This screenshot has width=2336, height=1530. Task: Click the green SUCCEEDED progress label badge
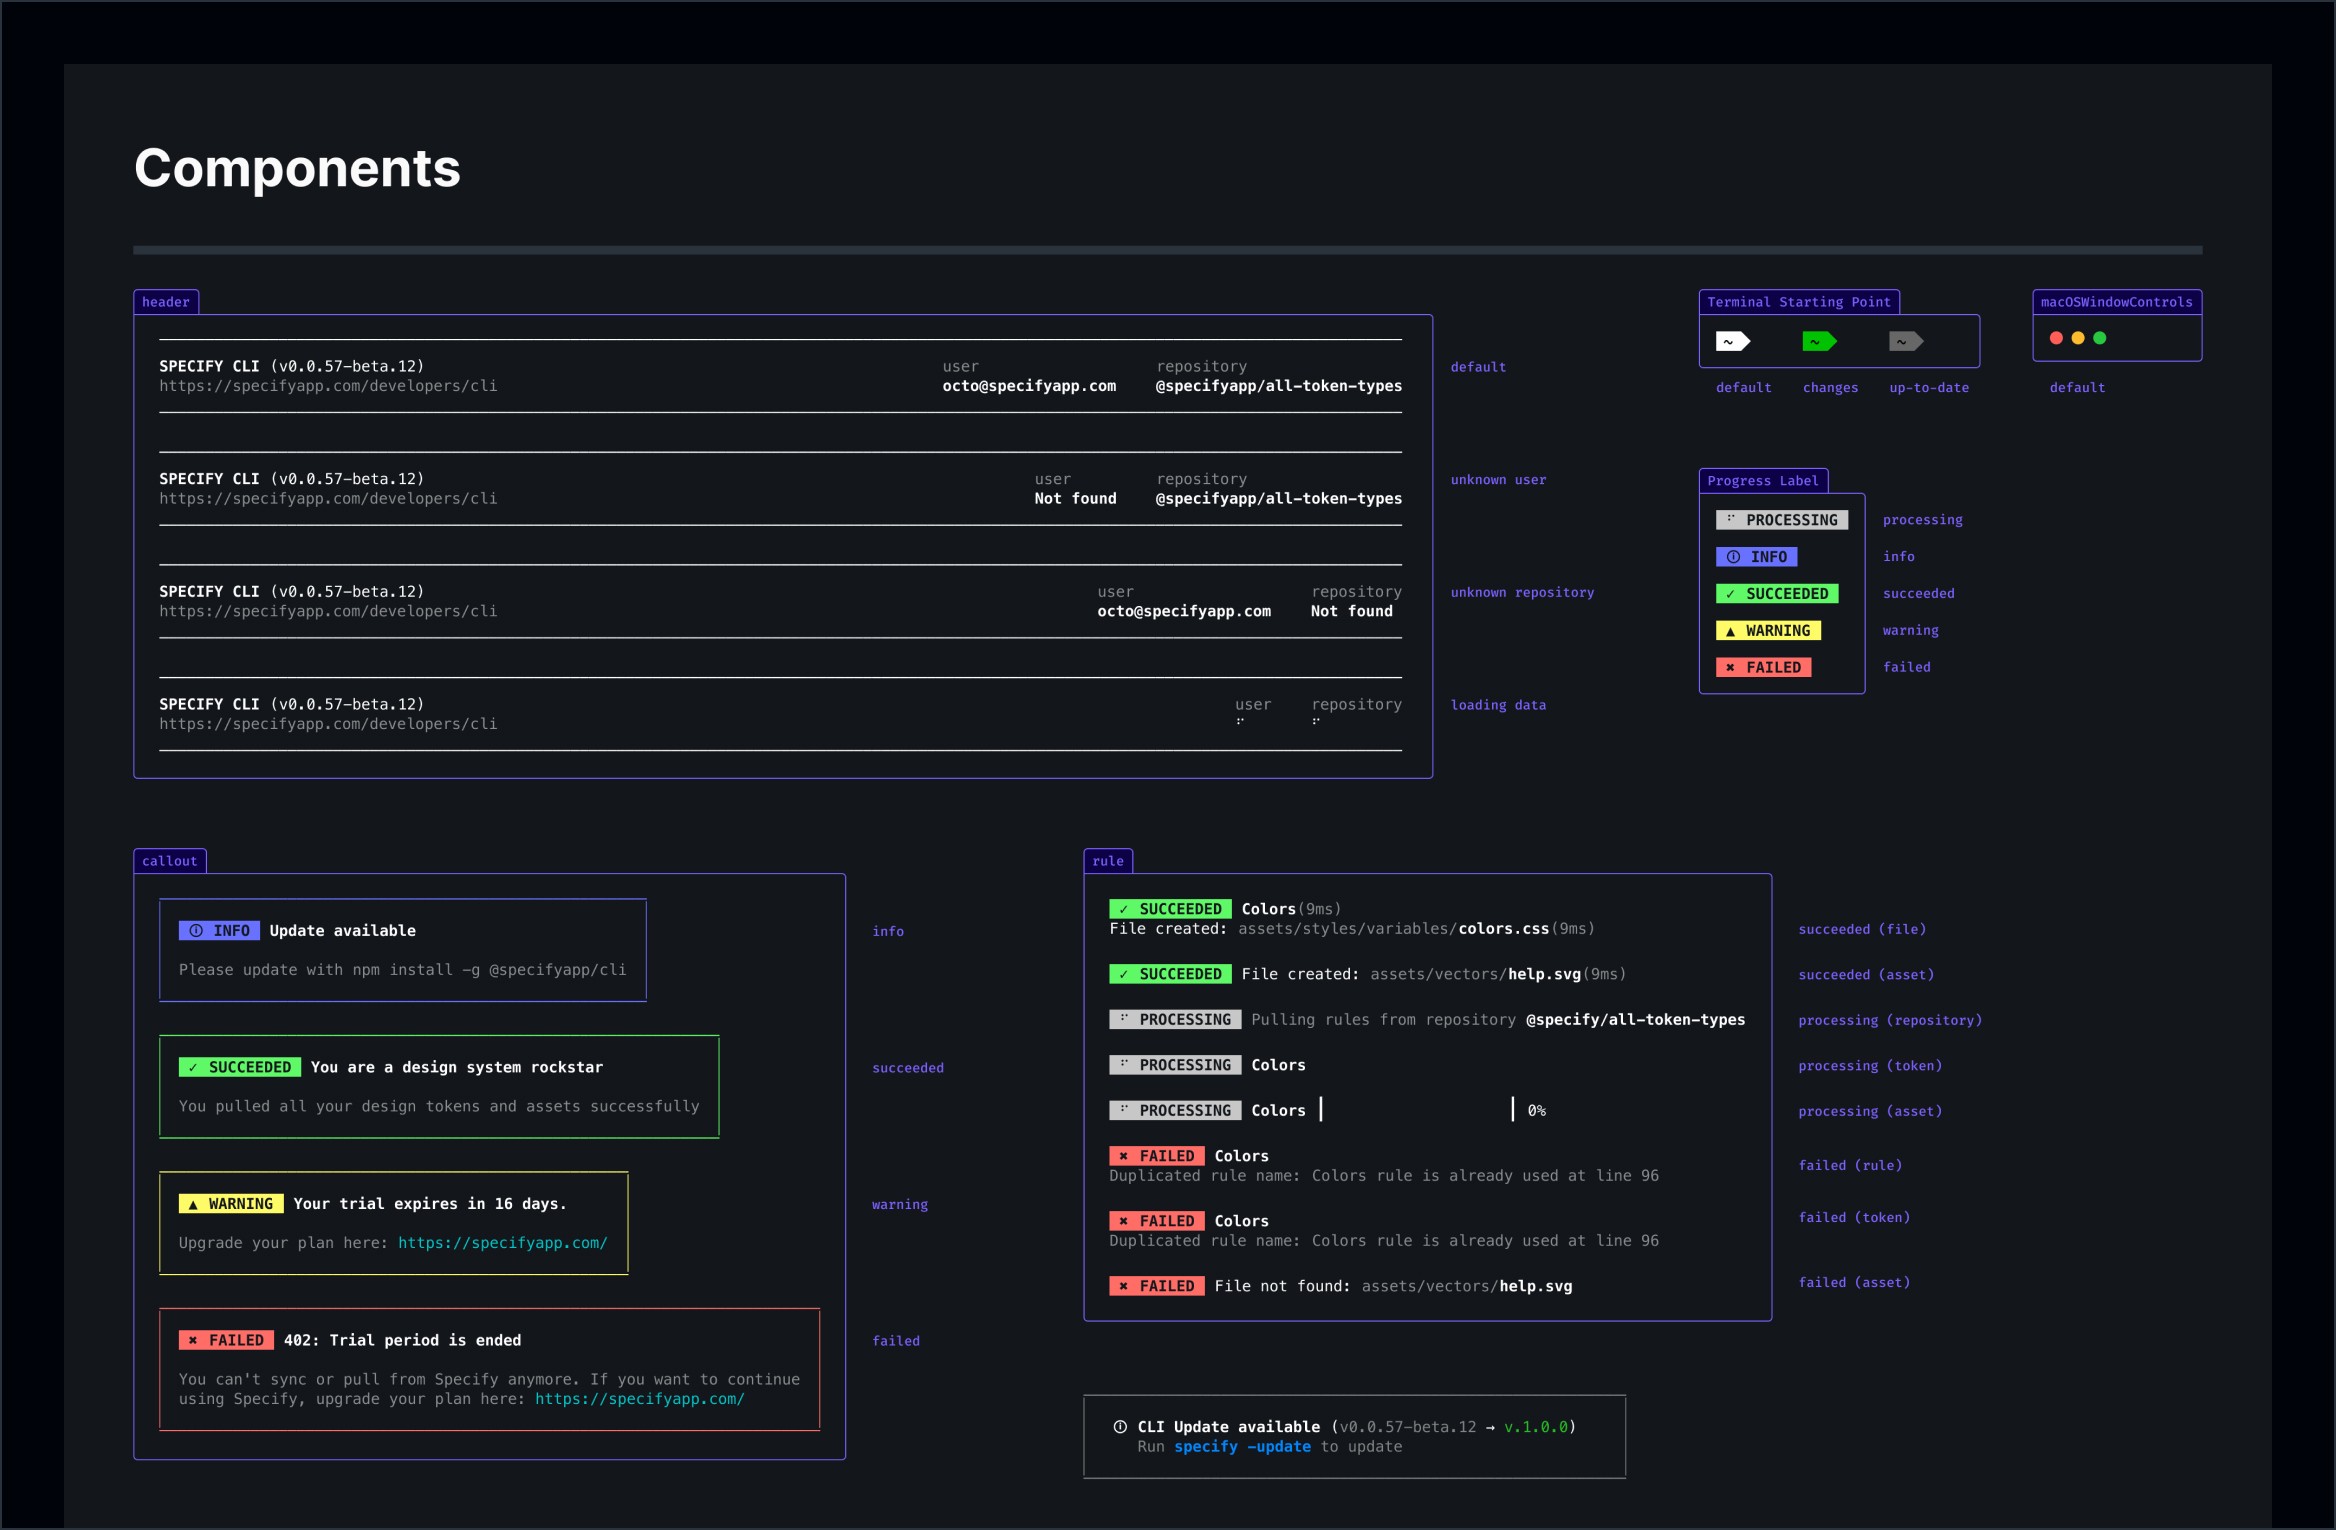[x=1777, y=594]
